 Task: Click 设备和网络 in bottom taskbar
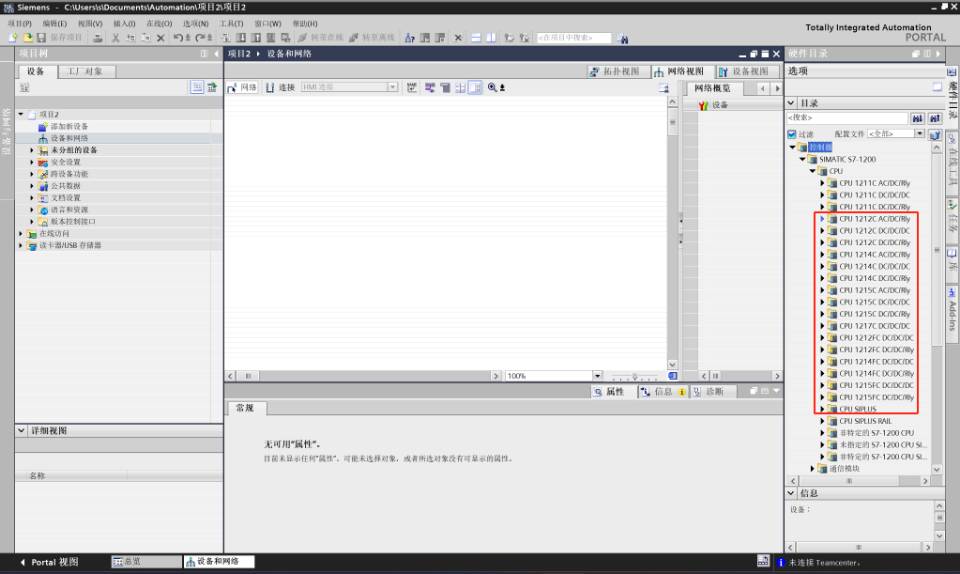click(219, 562)
